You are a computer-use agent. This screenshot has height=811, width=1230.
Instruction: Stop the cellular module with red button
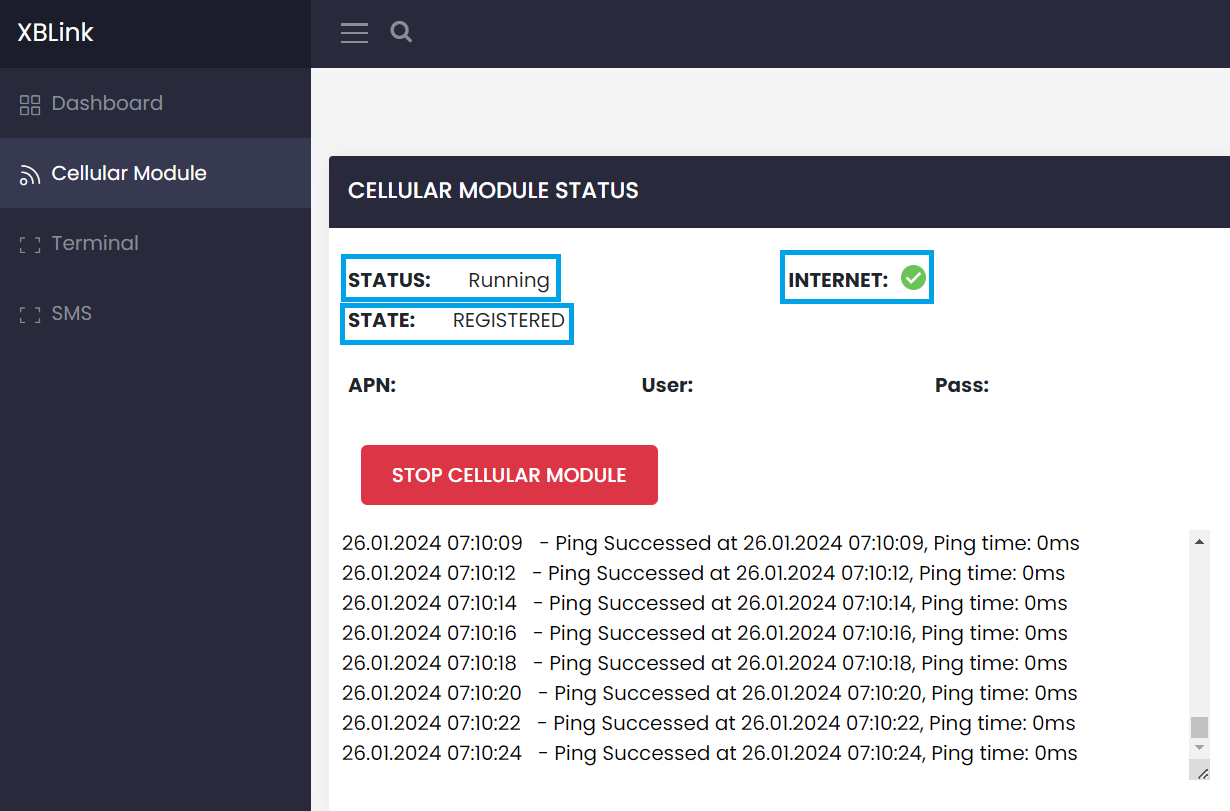tap(509, 475)
